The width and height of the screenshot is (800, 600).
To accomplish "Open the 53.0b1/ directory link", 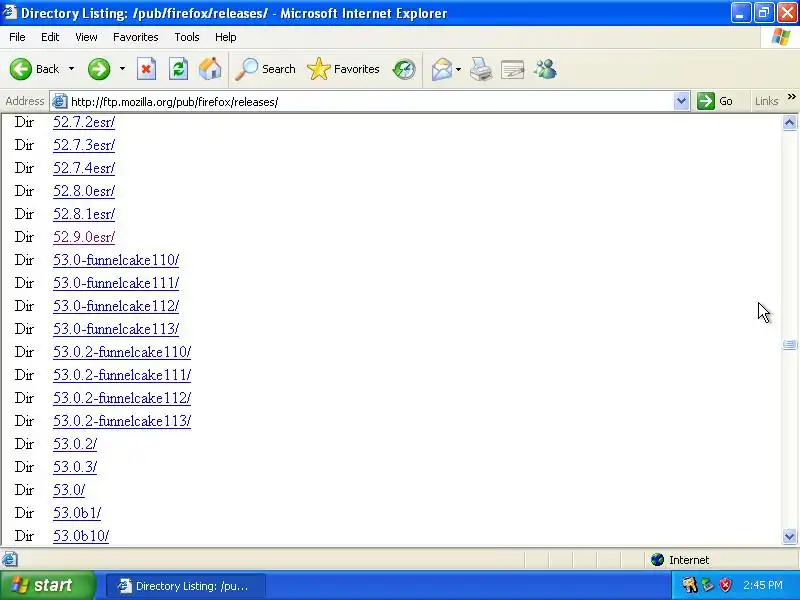I will click(77, 513).
